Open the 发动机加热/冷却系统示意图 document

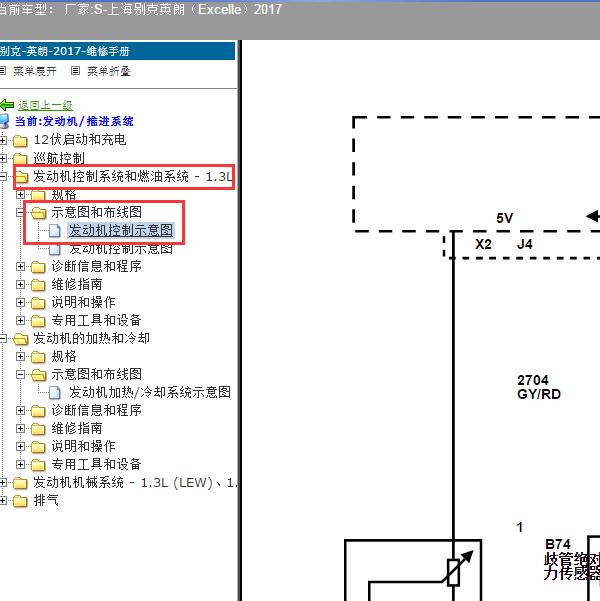(x=150, y=392)
